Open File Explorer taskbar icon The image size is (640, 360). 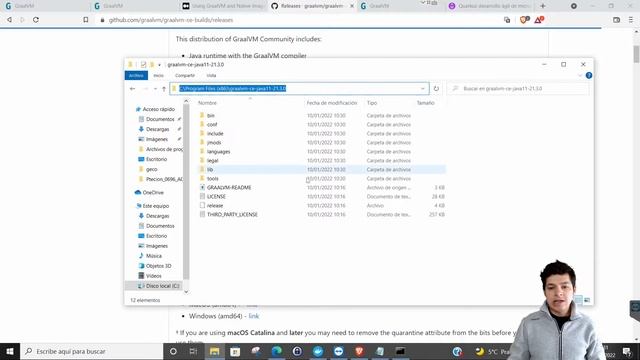click(214, 351)
